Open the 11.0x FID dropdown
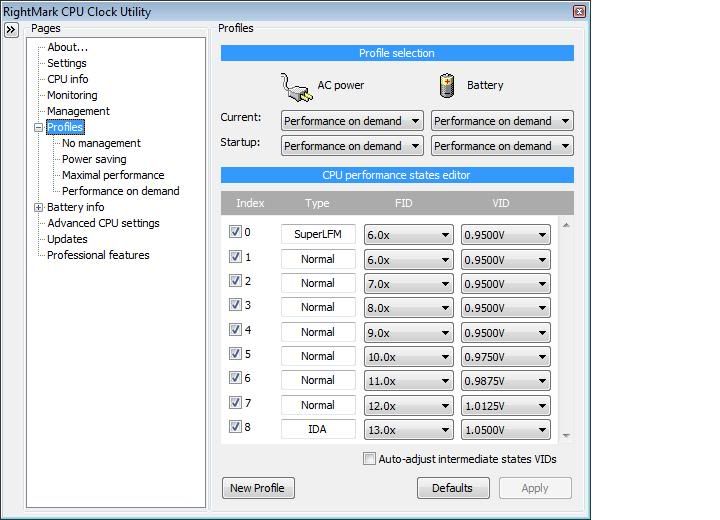 (x=408, y=381)
